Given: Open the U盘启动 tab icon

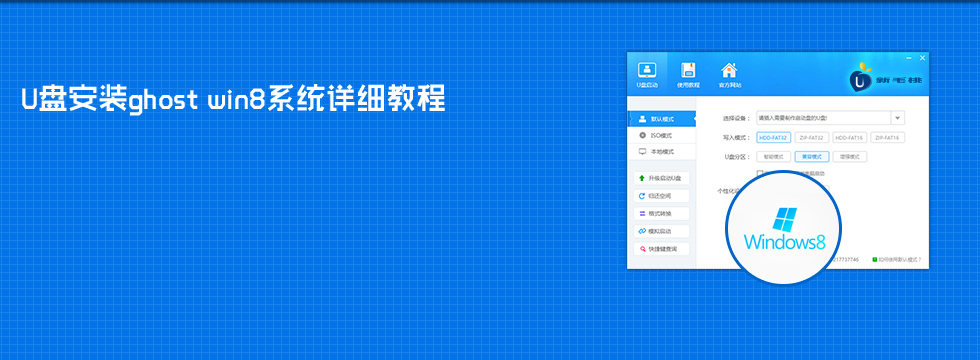Looking at the screenshot, I should click(646, 70).
